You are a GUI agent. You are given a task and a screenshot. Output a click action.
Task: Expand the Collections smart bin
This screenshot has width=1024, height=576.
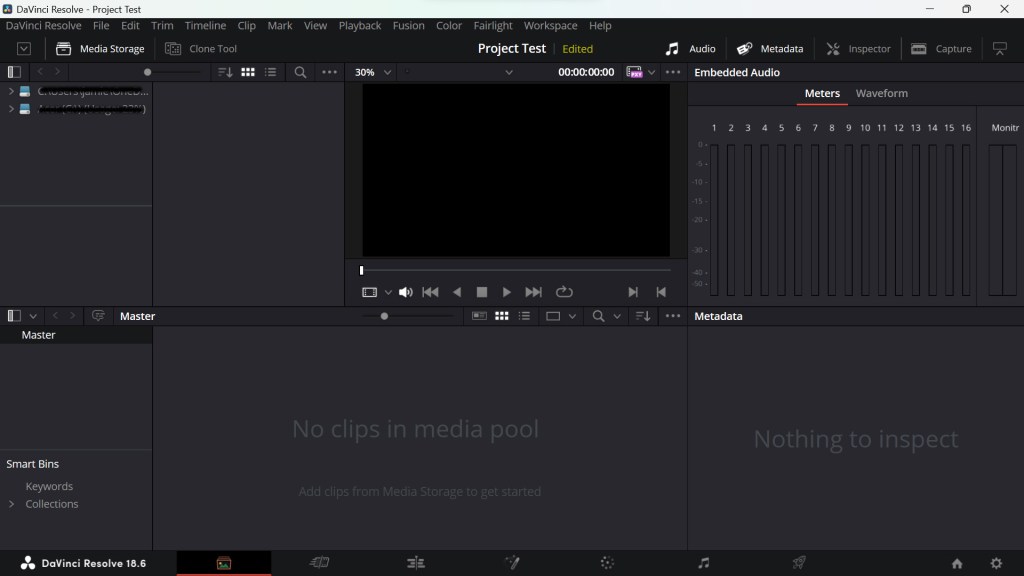point(12,504)
